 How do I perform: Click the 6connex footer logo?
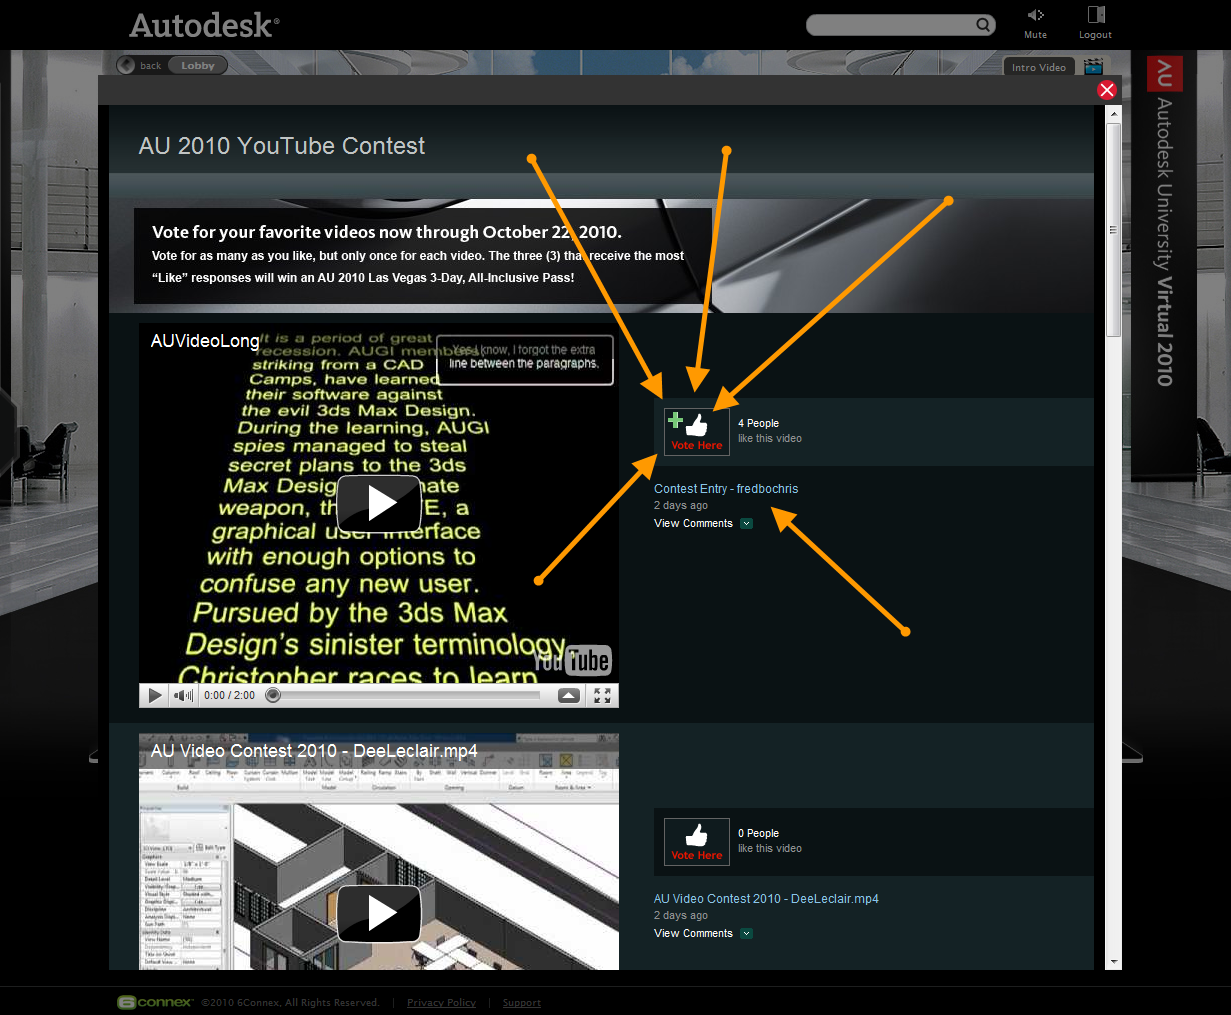coord(154,1002)
